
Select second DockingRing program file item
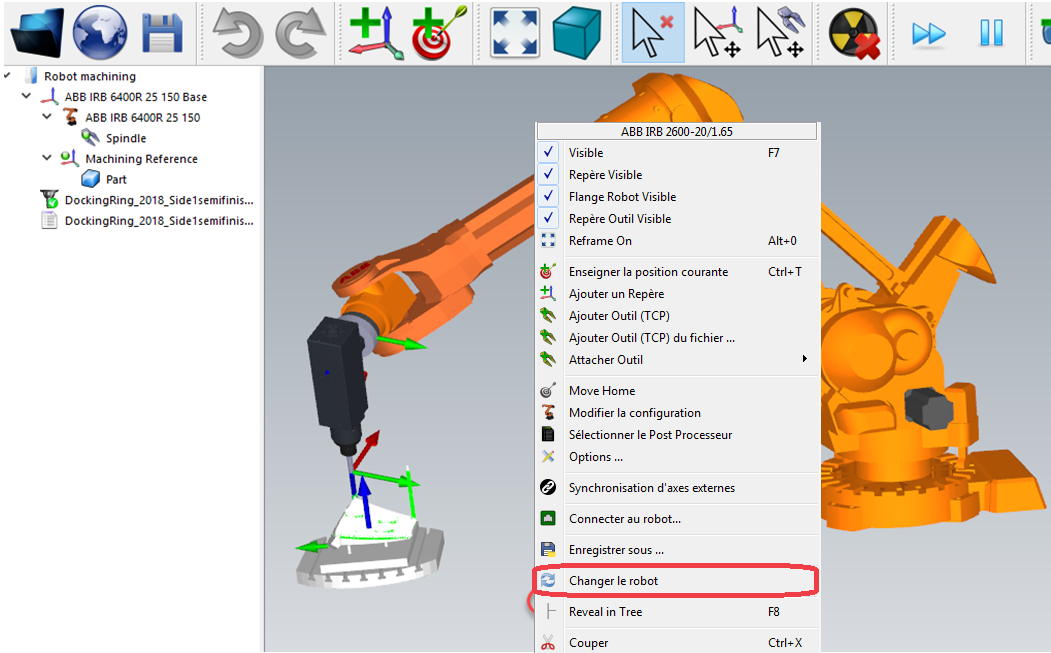(159, 221)
